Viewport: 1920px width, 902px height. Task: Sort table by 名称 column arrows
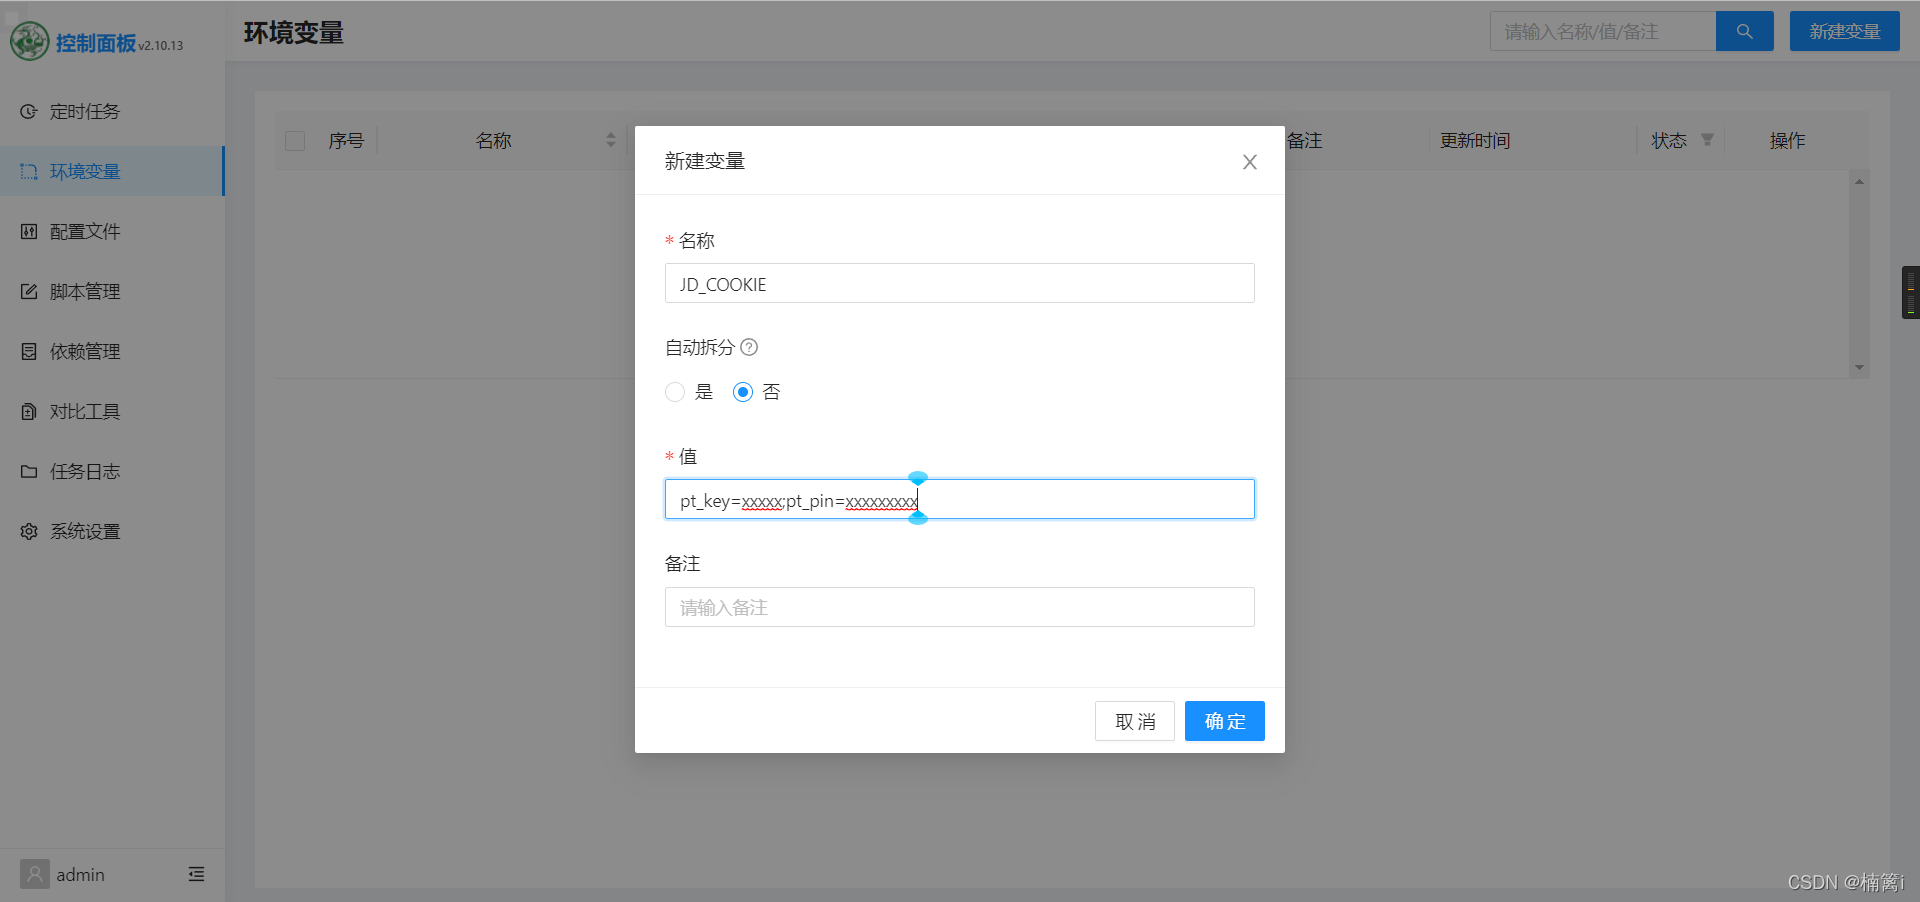pyautogui.click(x=610, y=141)
